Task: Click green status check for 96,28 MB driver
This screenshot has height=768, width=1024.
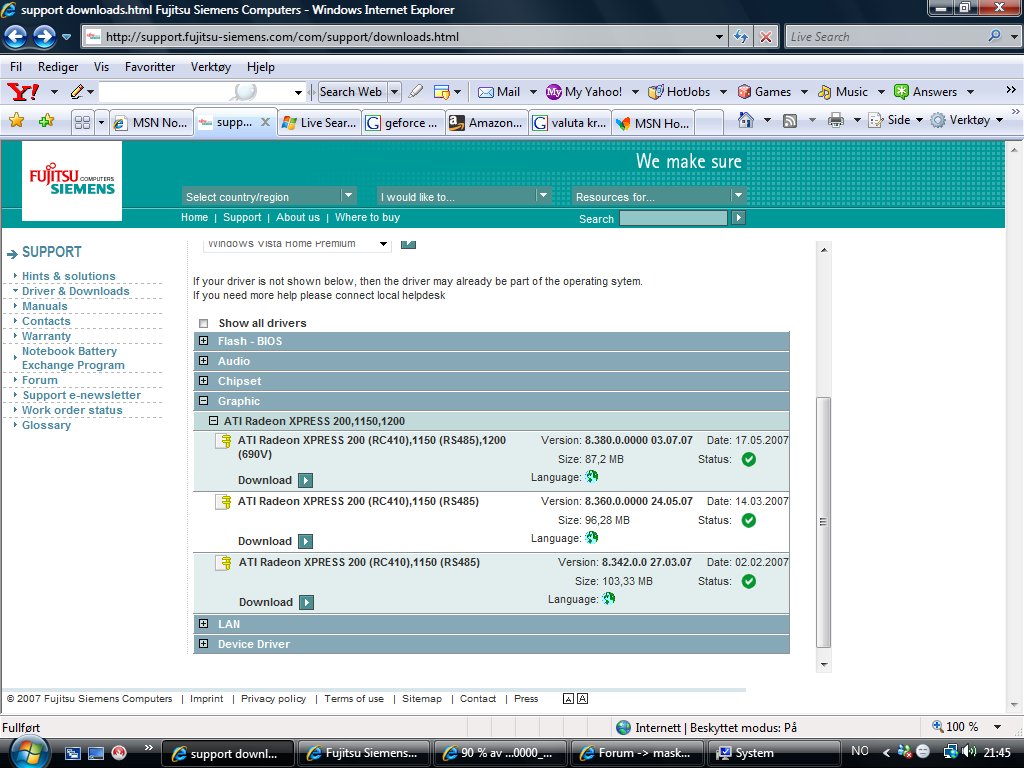Action: [749, 520]
